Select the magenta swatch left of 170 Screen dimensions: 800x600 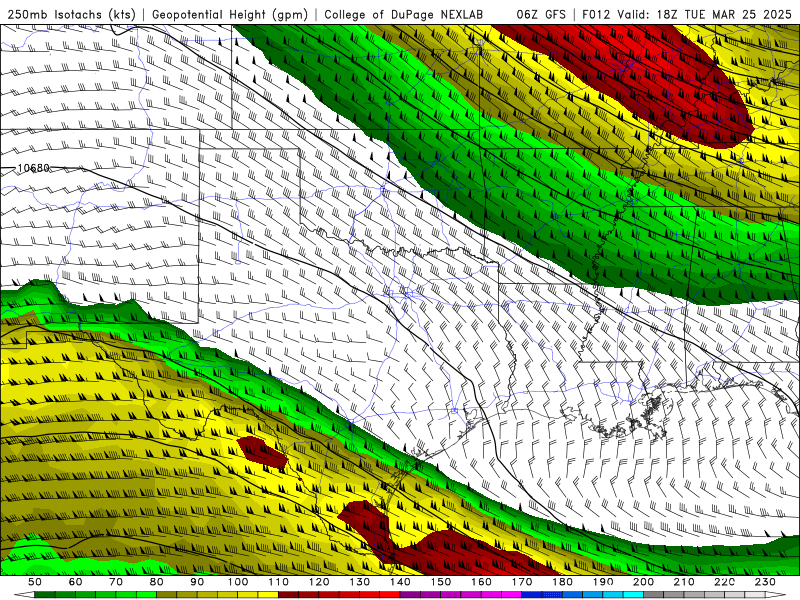(511, 595)
